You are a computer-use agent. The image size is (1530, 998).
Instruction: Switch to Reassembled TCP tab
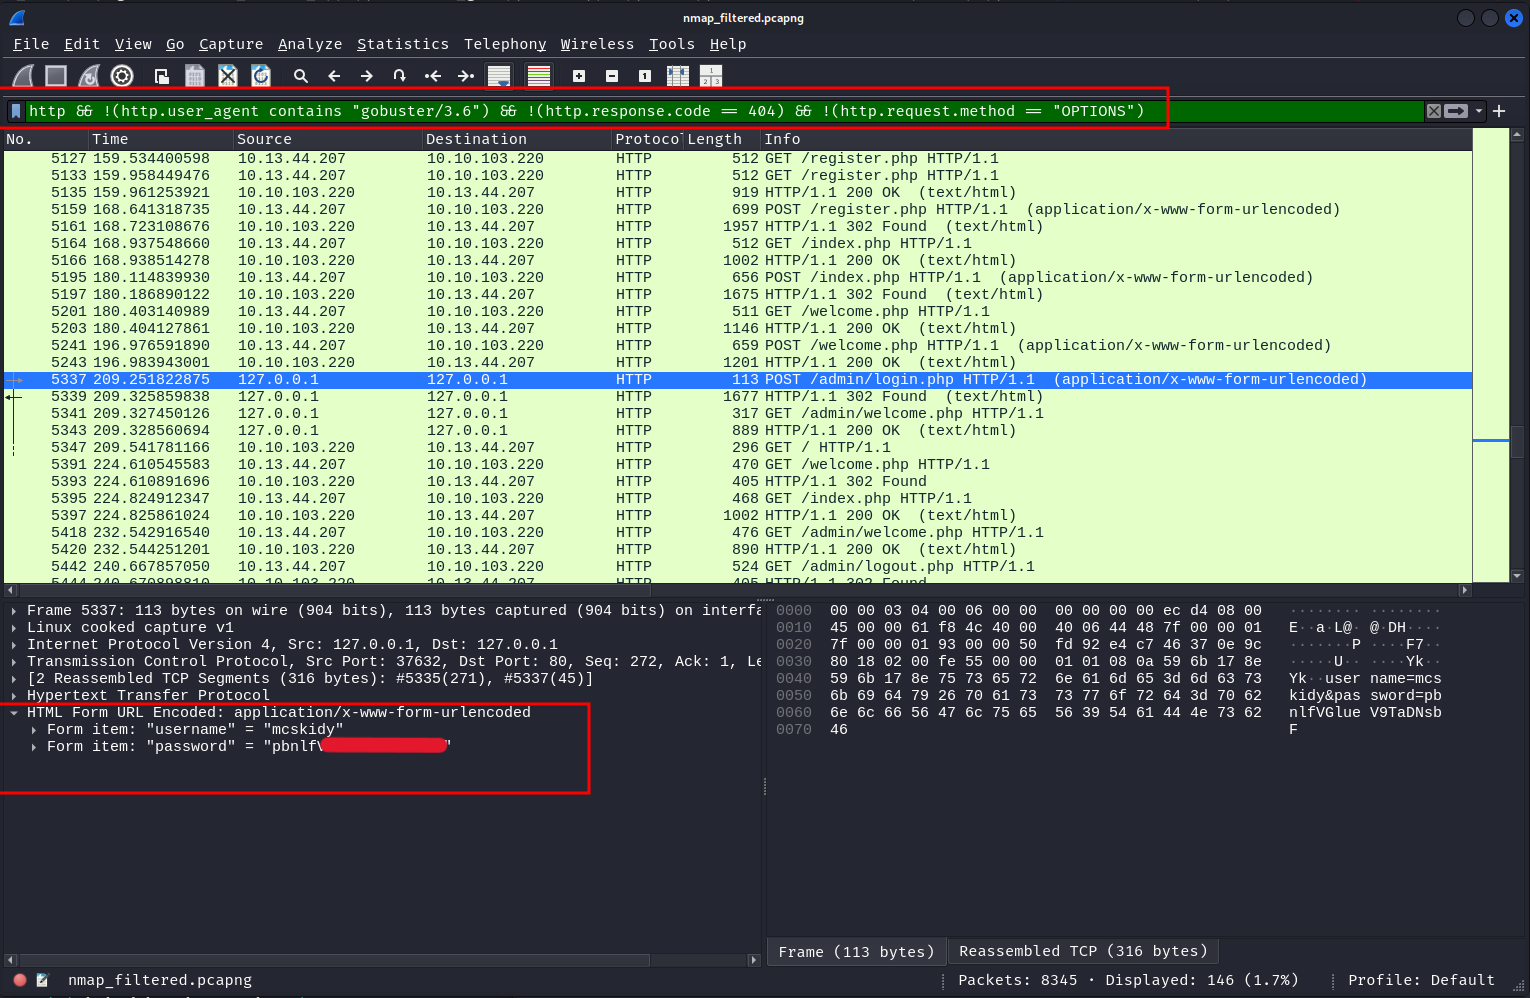coord(1083,951)
